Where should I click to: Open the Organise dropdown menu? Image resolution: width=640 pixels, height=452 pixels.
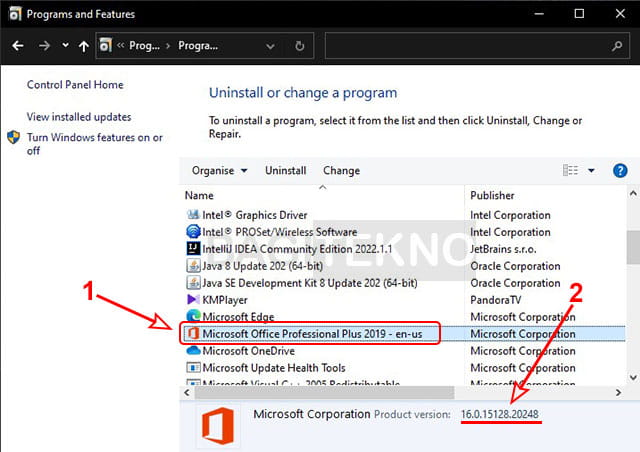[220, 171]
